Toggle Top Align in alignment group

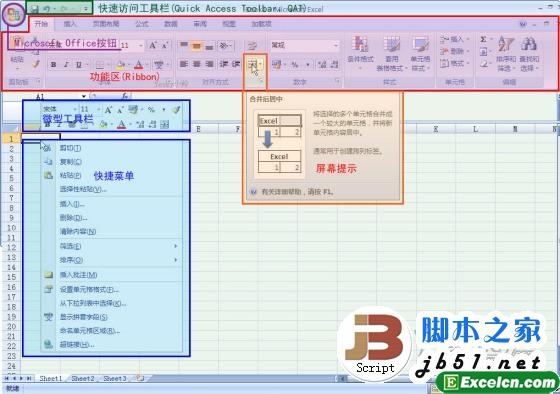point(184,45)
